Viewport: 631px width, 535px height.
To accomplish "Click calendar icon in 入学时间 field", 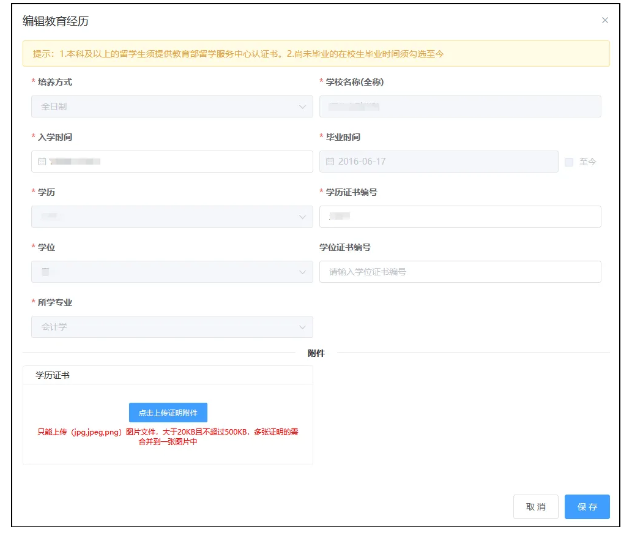I will [x=42, y=161].
